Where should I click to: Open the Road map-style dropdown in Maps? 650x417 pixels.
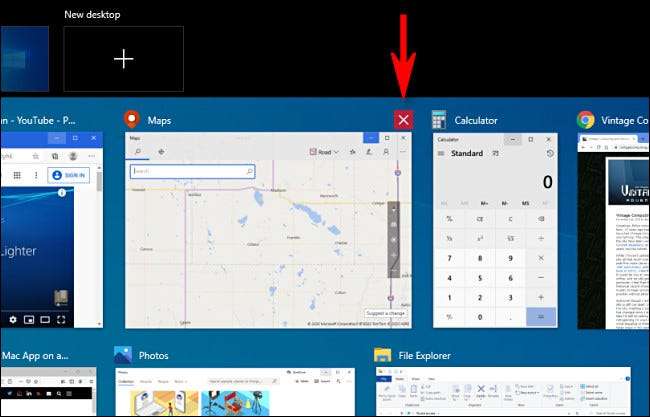coord(324,152)
